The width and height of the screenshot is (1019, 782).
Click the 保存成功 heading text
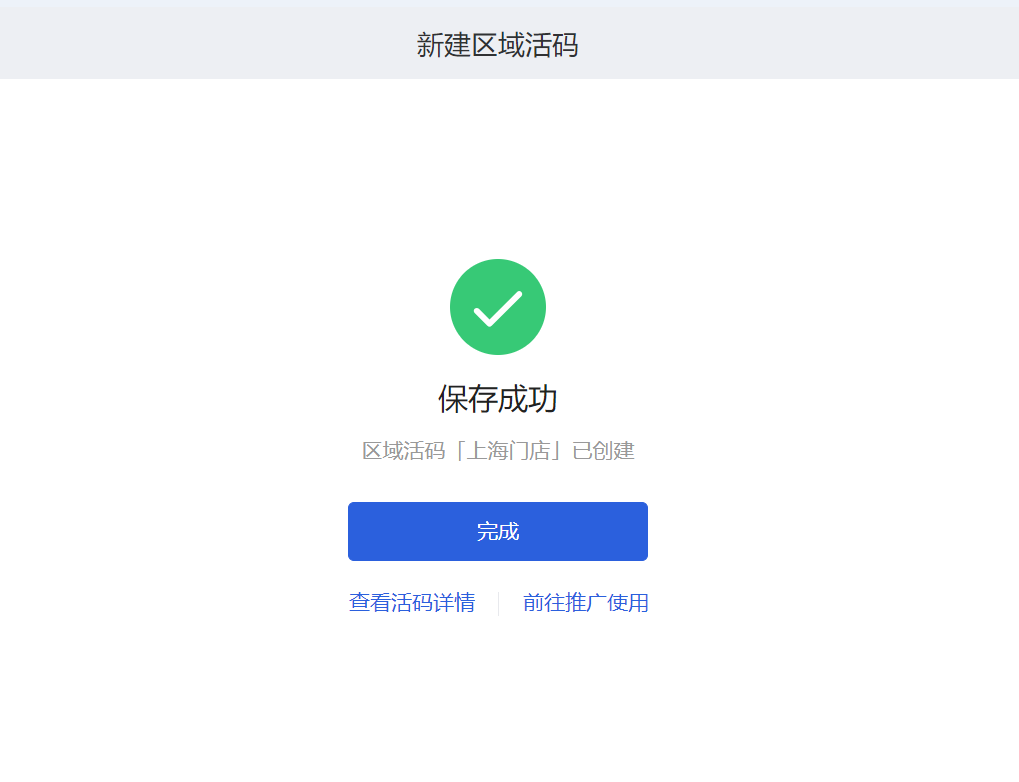(x=498, y=398)
